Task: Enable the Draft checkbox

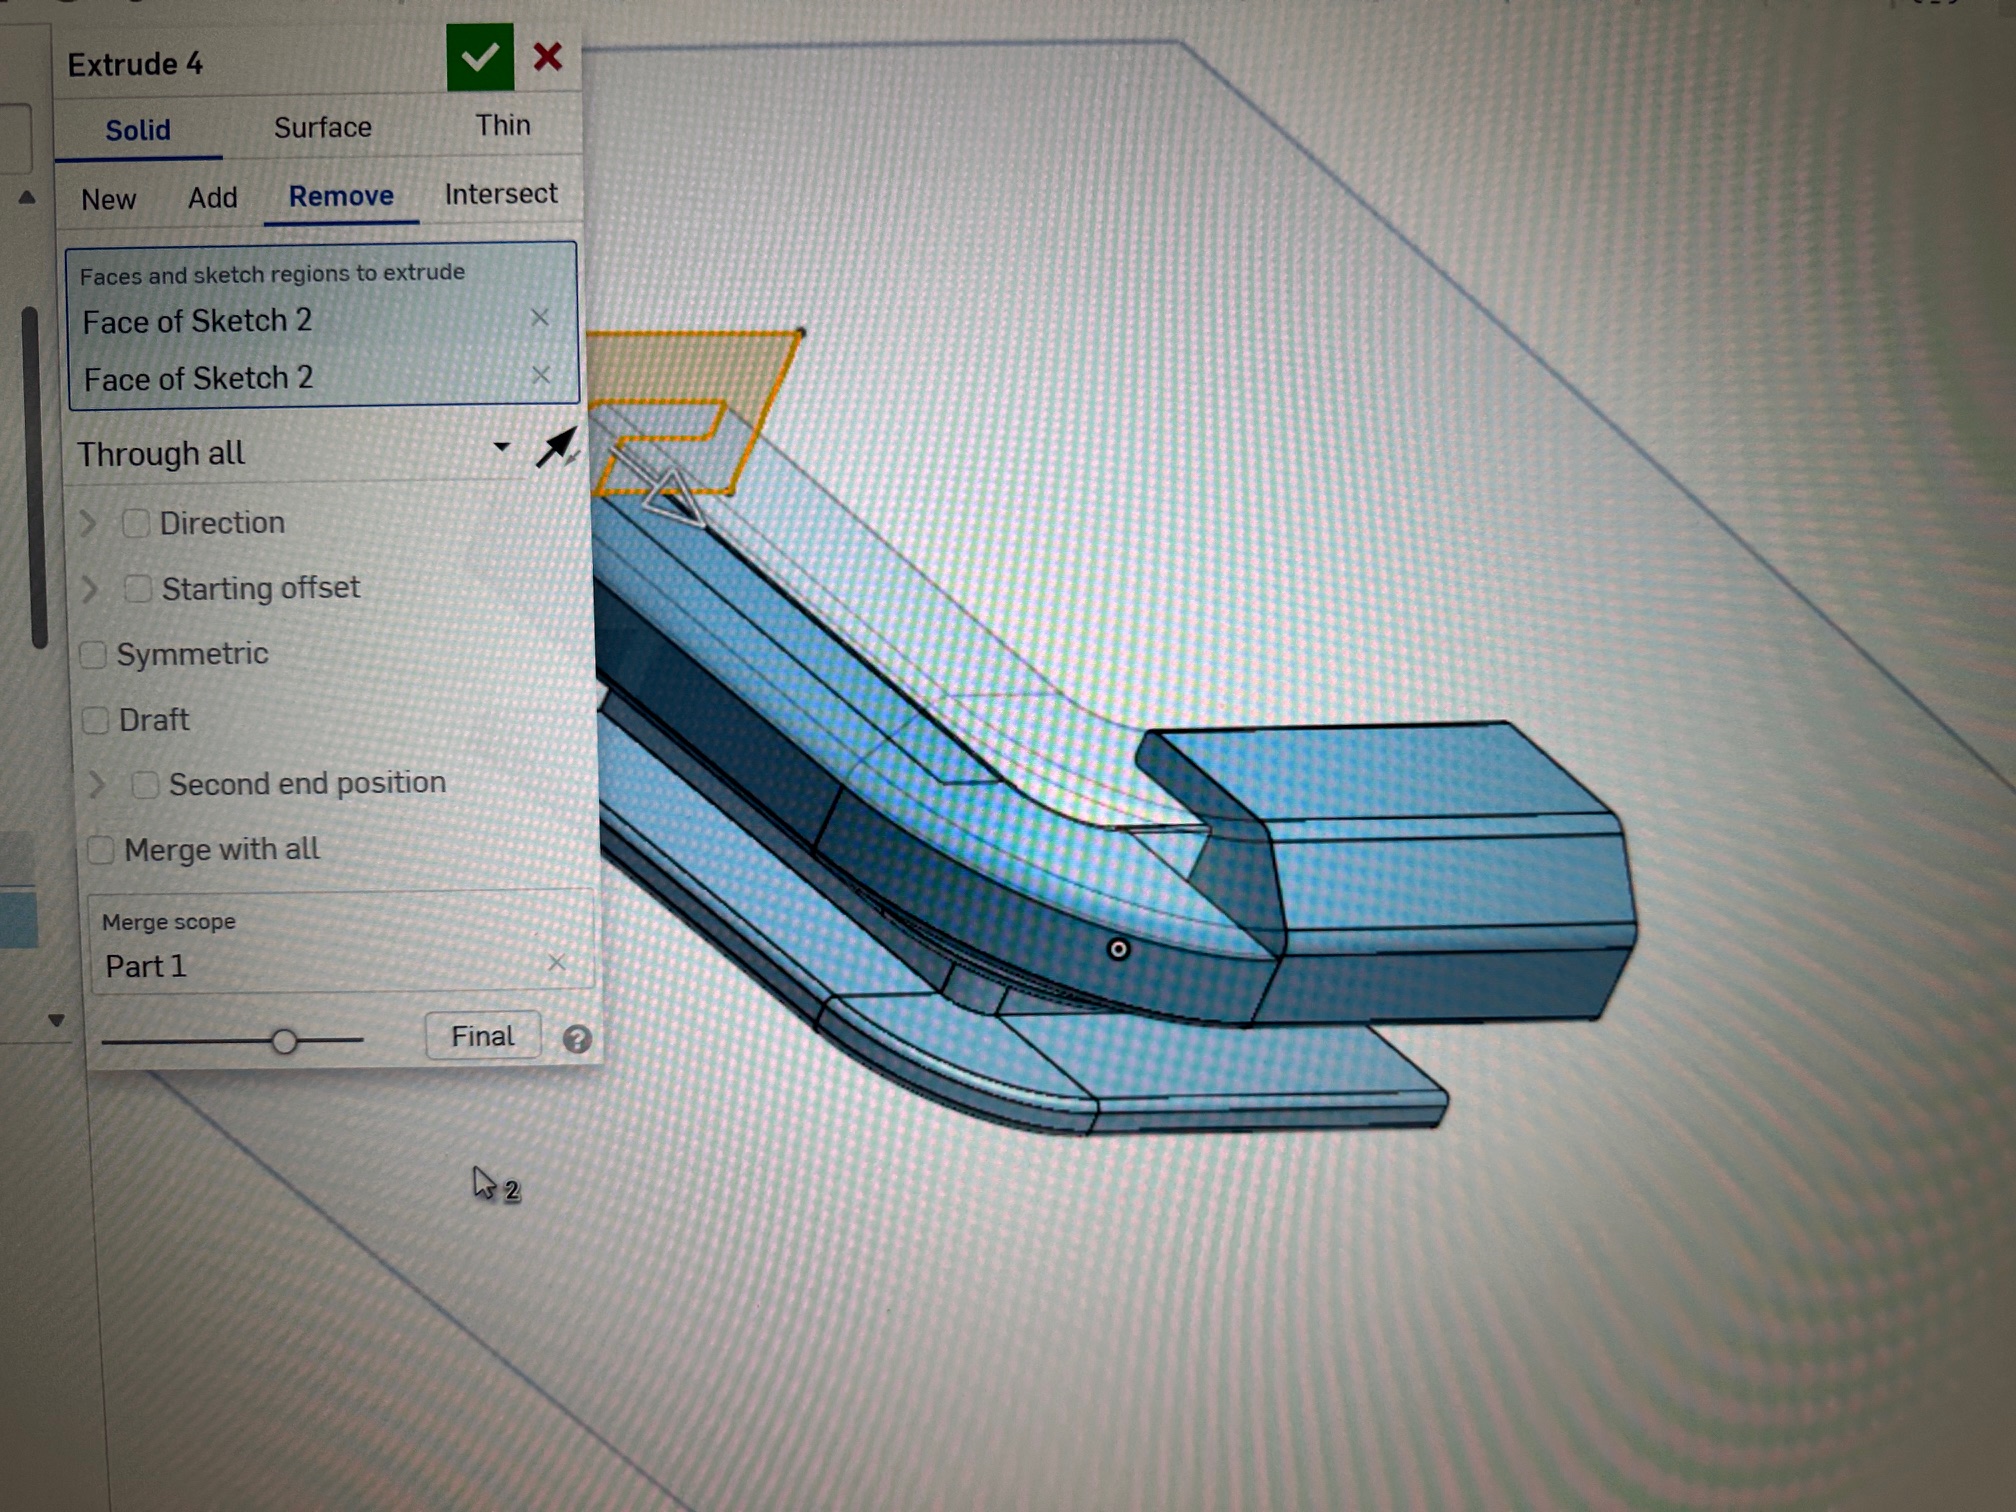Action: click(96, 720)
